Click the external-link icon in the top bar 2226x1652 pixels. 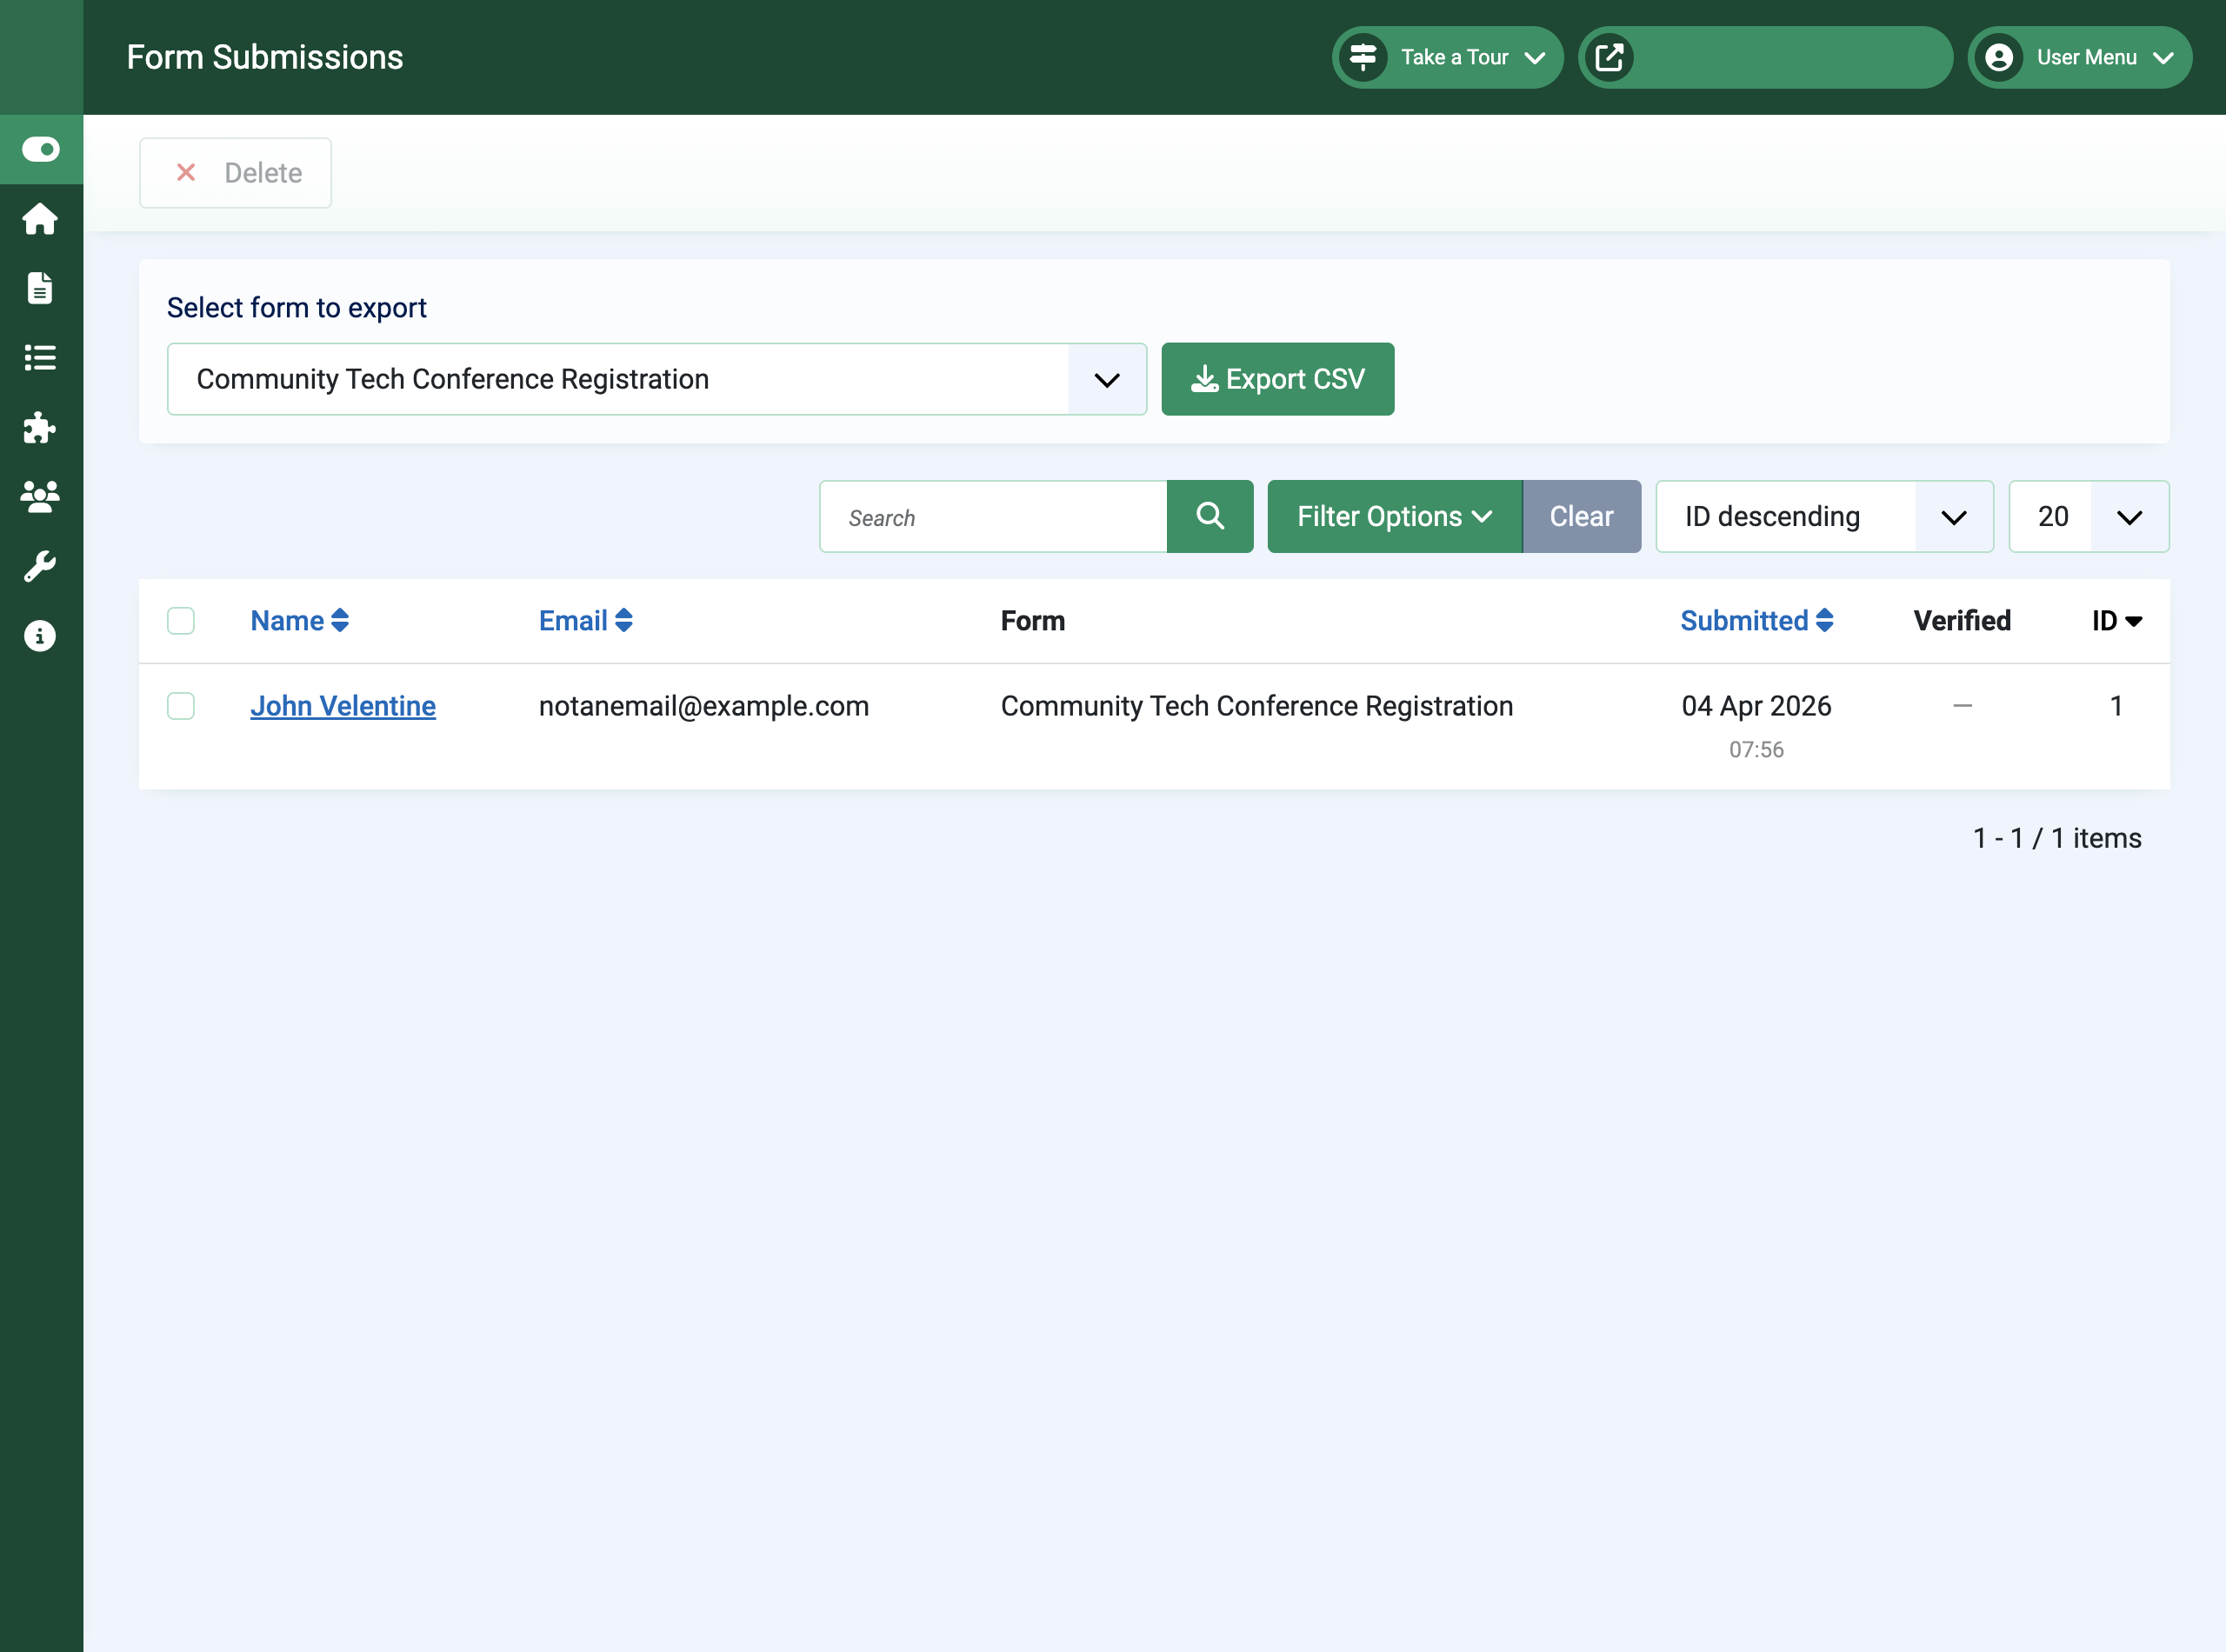(x=1612, y=57)
